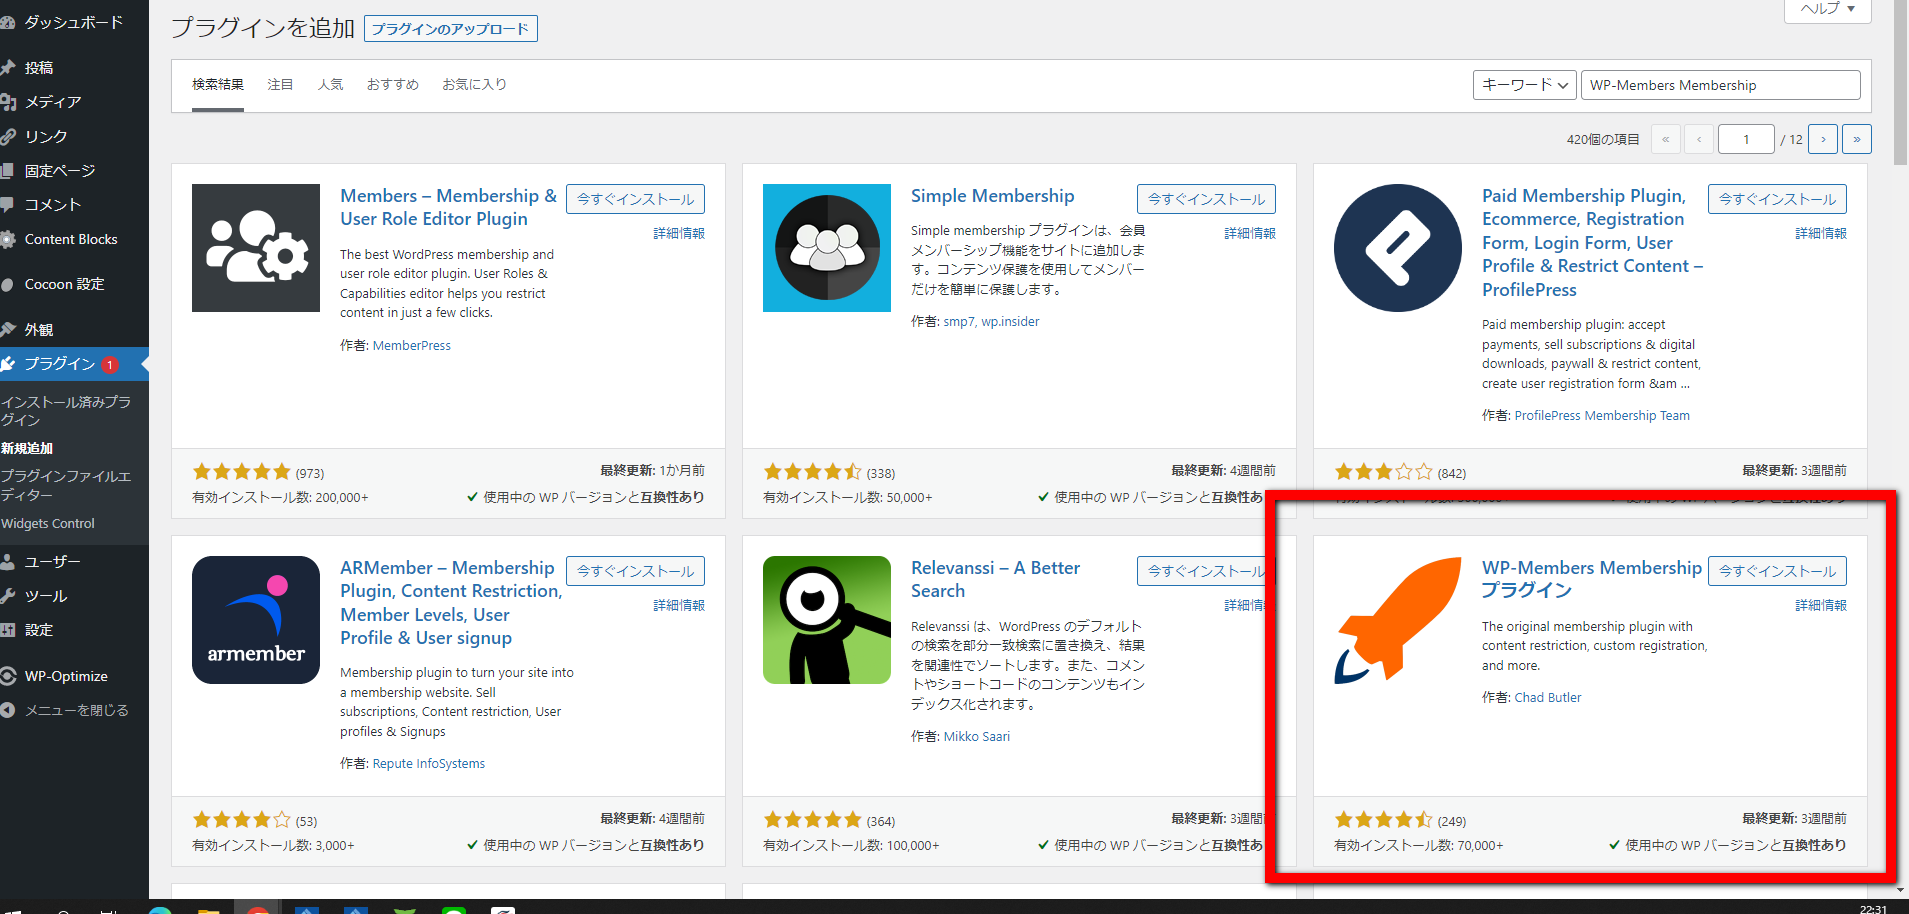Open 詳細情報 for Members plugin

pos(679,233)
